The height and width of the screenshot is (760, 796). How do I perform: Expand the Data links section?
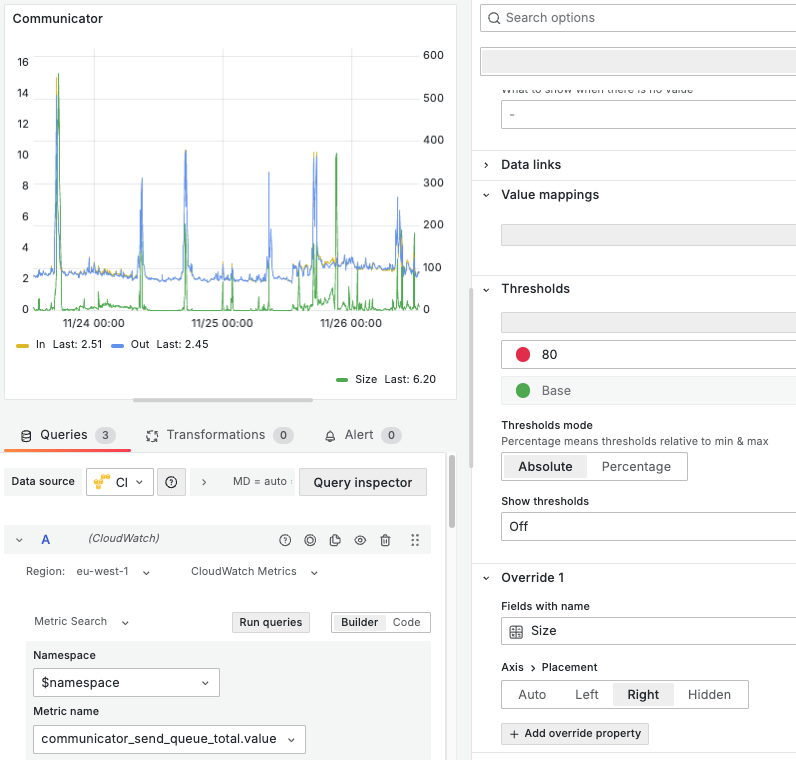tap(530, 165)
